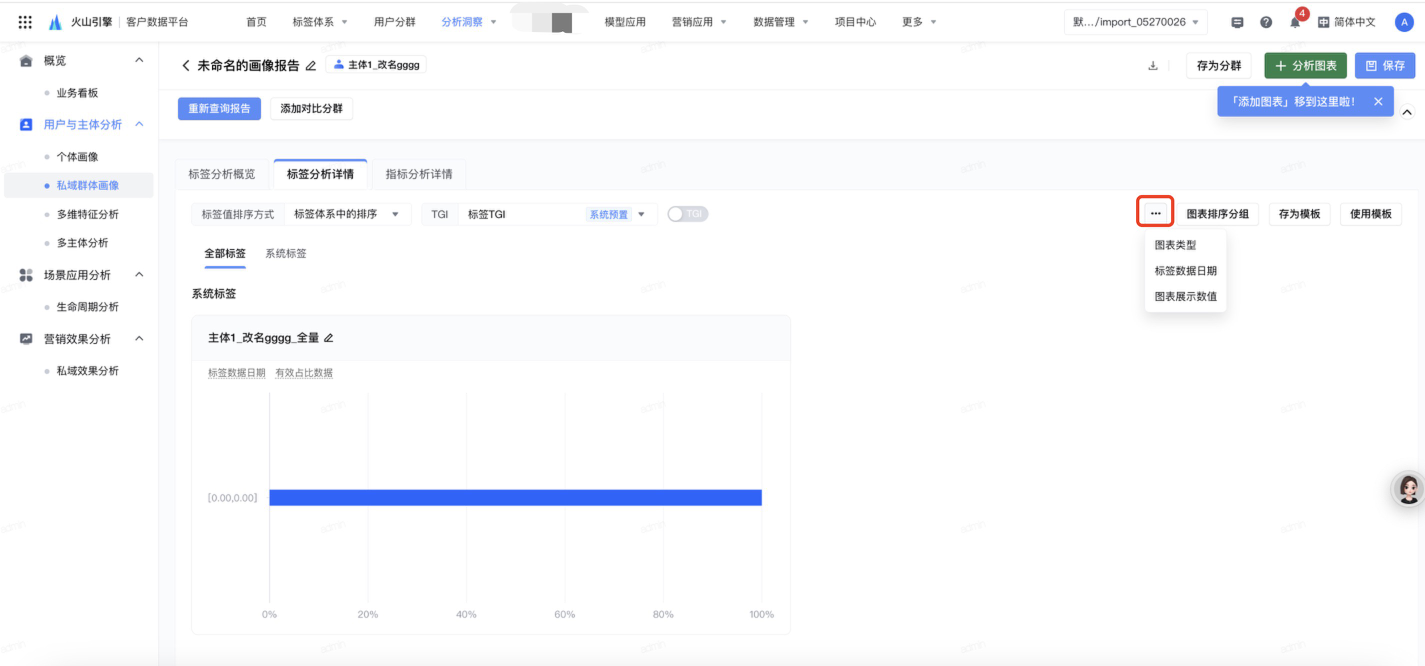Image resolution: width=1425 pixels, height=666 pixels.
Task: Click the download report icon
Action: coord(1153,66)
